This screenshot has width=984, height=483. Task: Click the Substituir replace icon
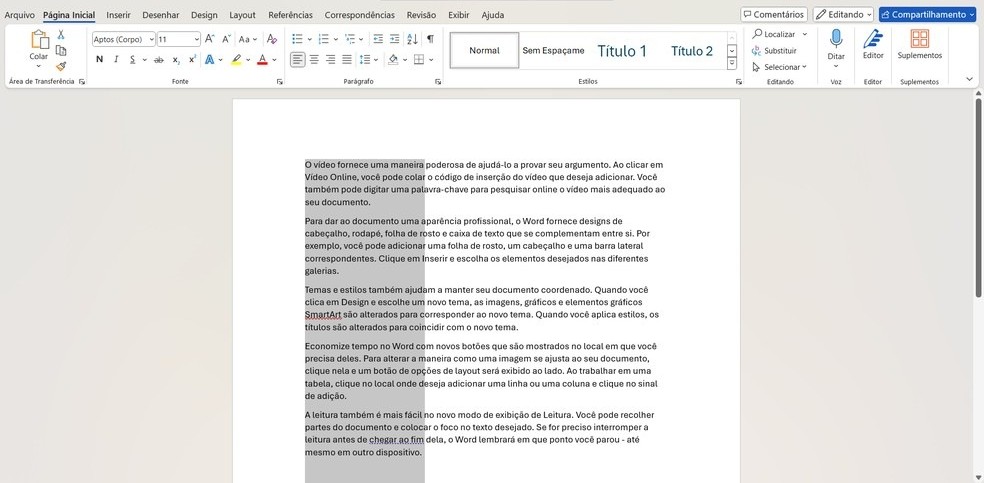click(x=757, y=50)
